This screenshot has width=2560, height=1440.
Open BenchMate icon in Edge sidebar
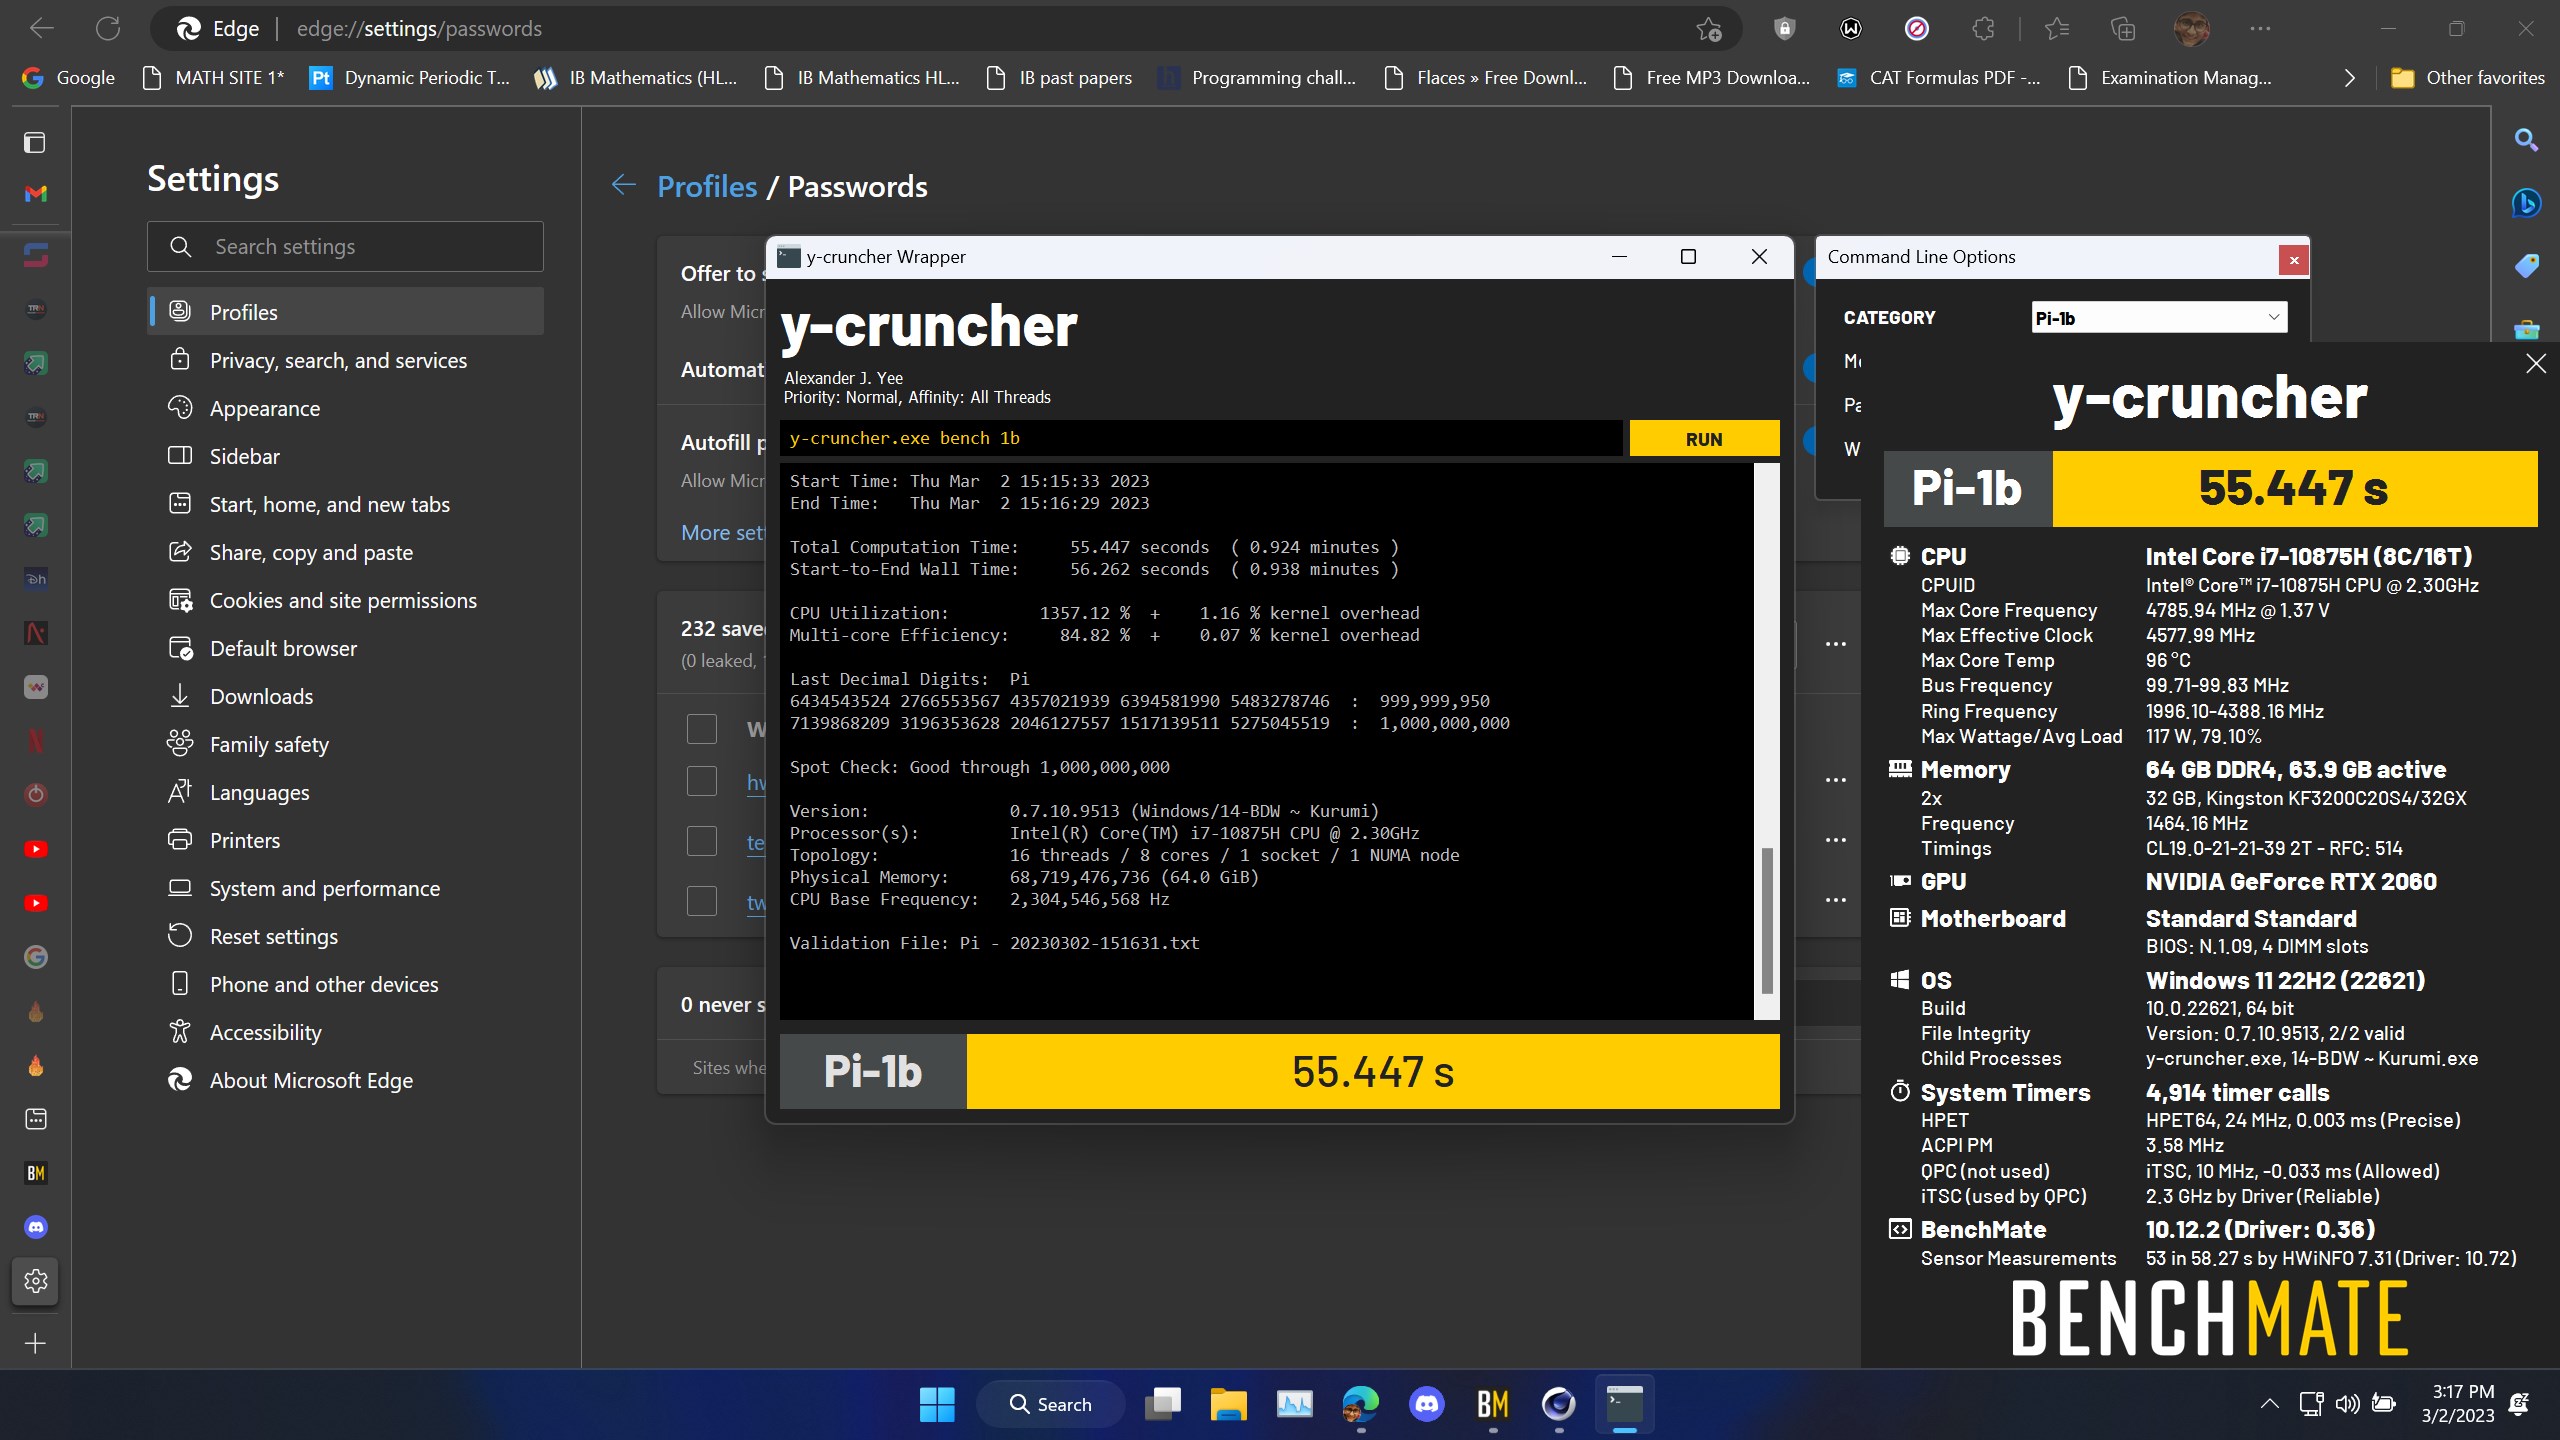point(36,1173)
